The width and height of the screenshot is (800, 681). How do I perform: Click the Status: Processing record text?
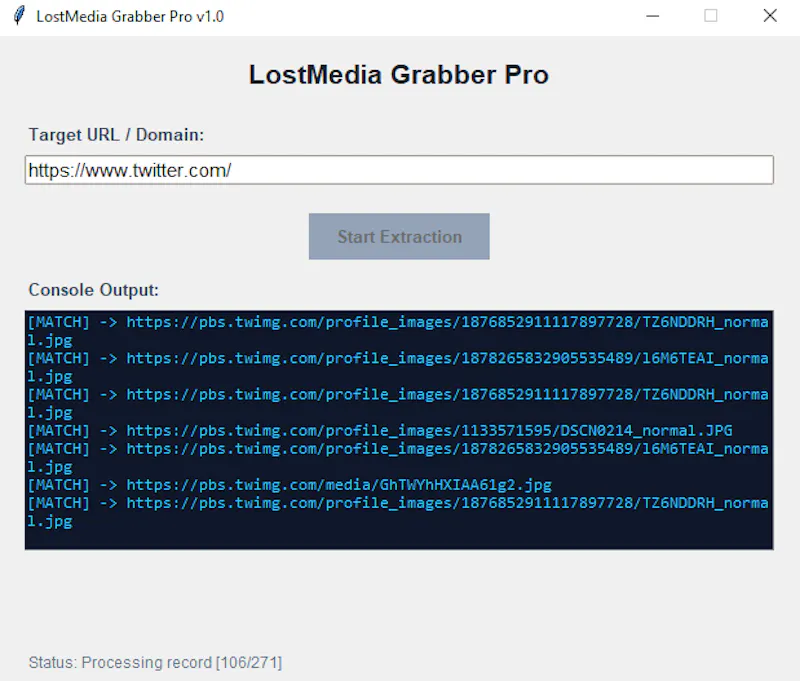click(x=155, y=662)
